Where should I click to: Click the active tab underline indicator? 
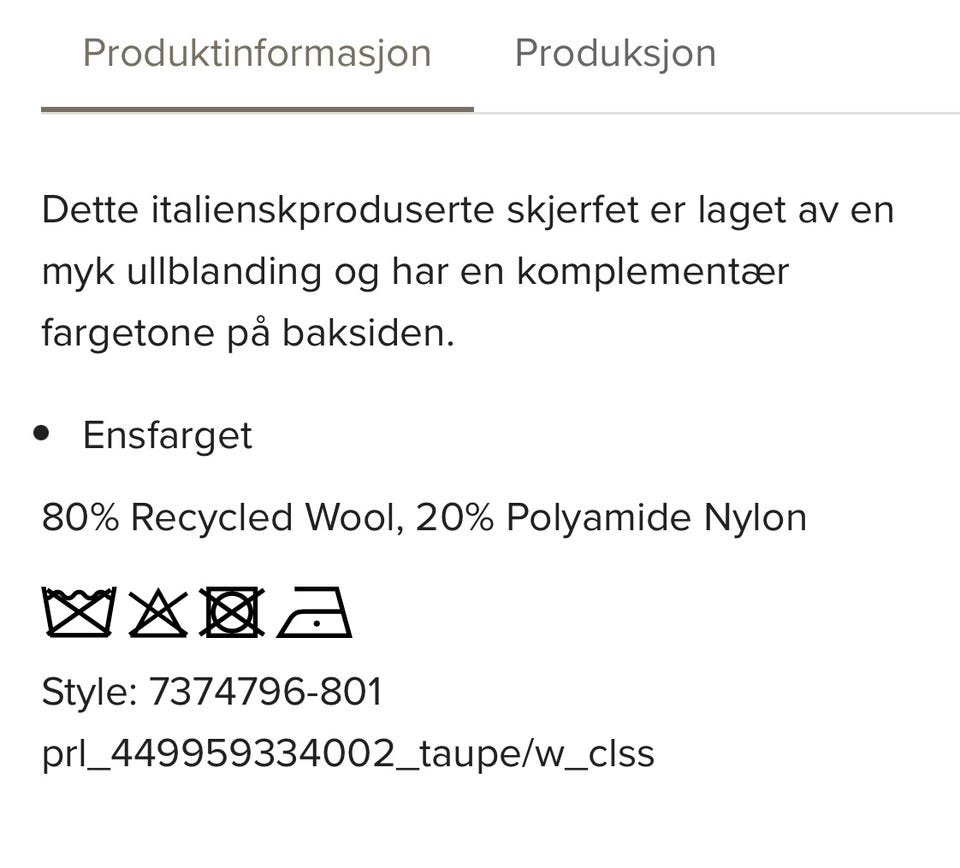[256, 107]
